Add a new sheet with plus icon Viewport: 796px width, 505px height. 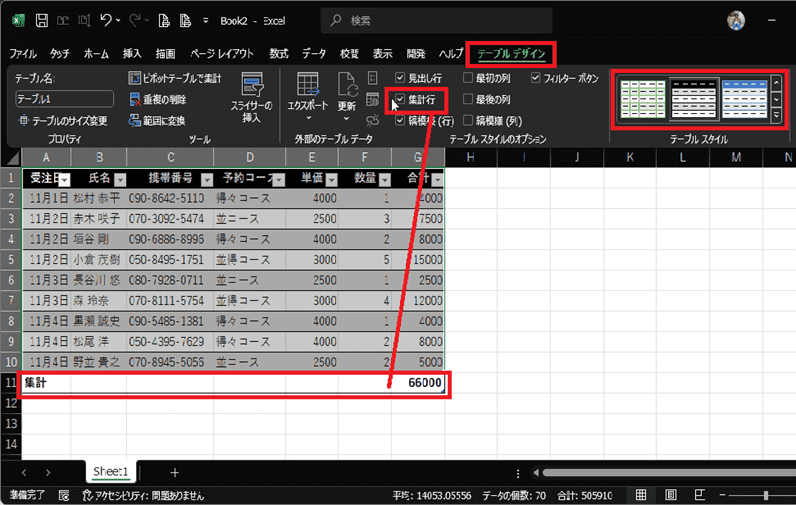click(x=174, y=471)
